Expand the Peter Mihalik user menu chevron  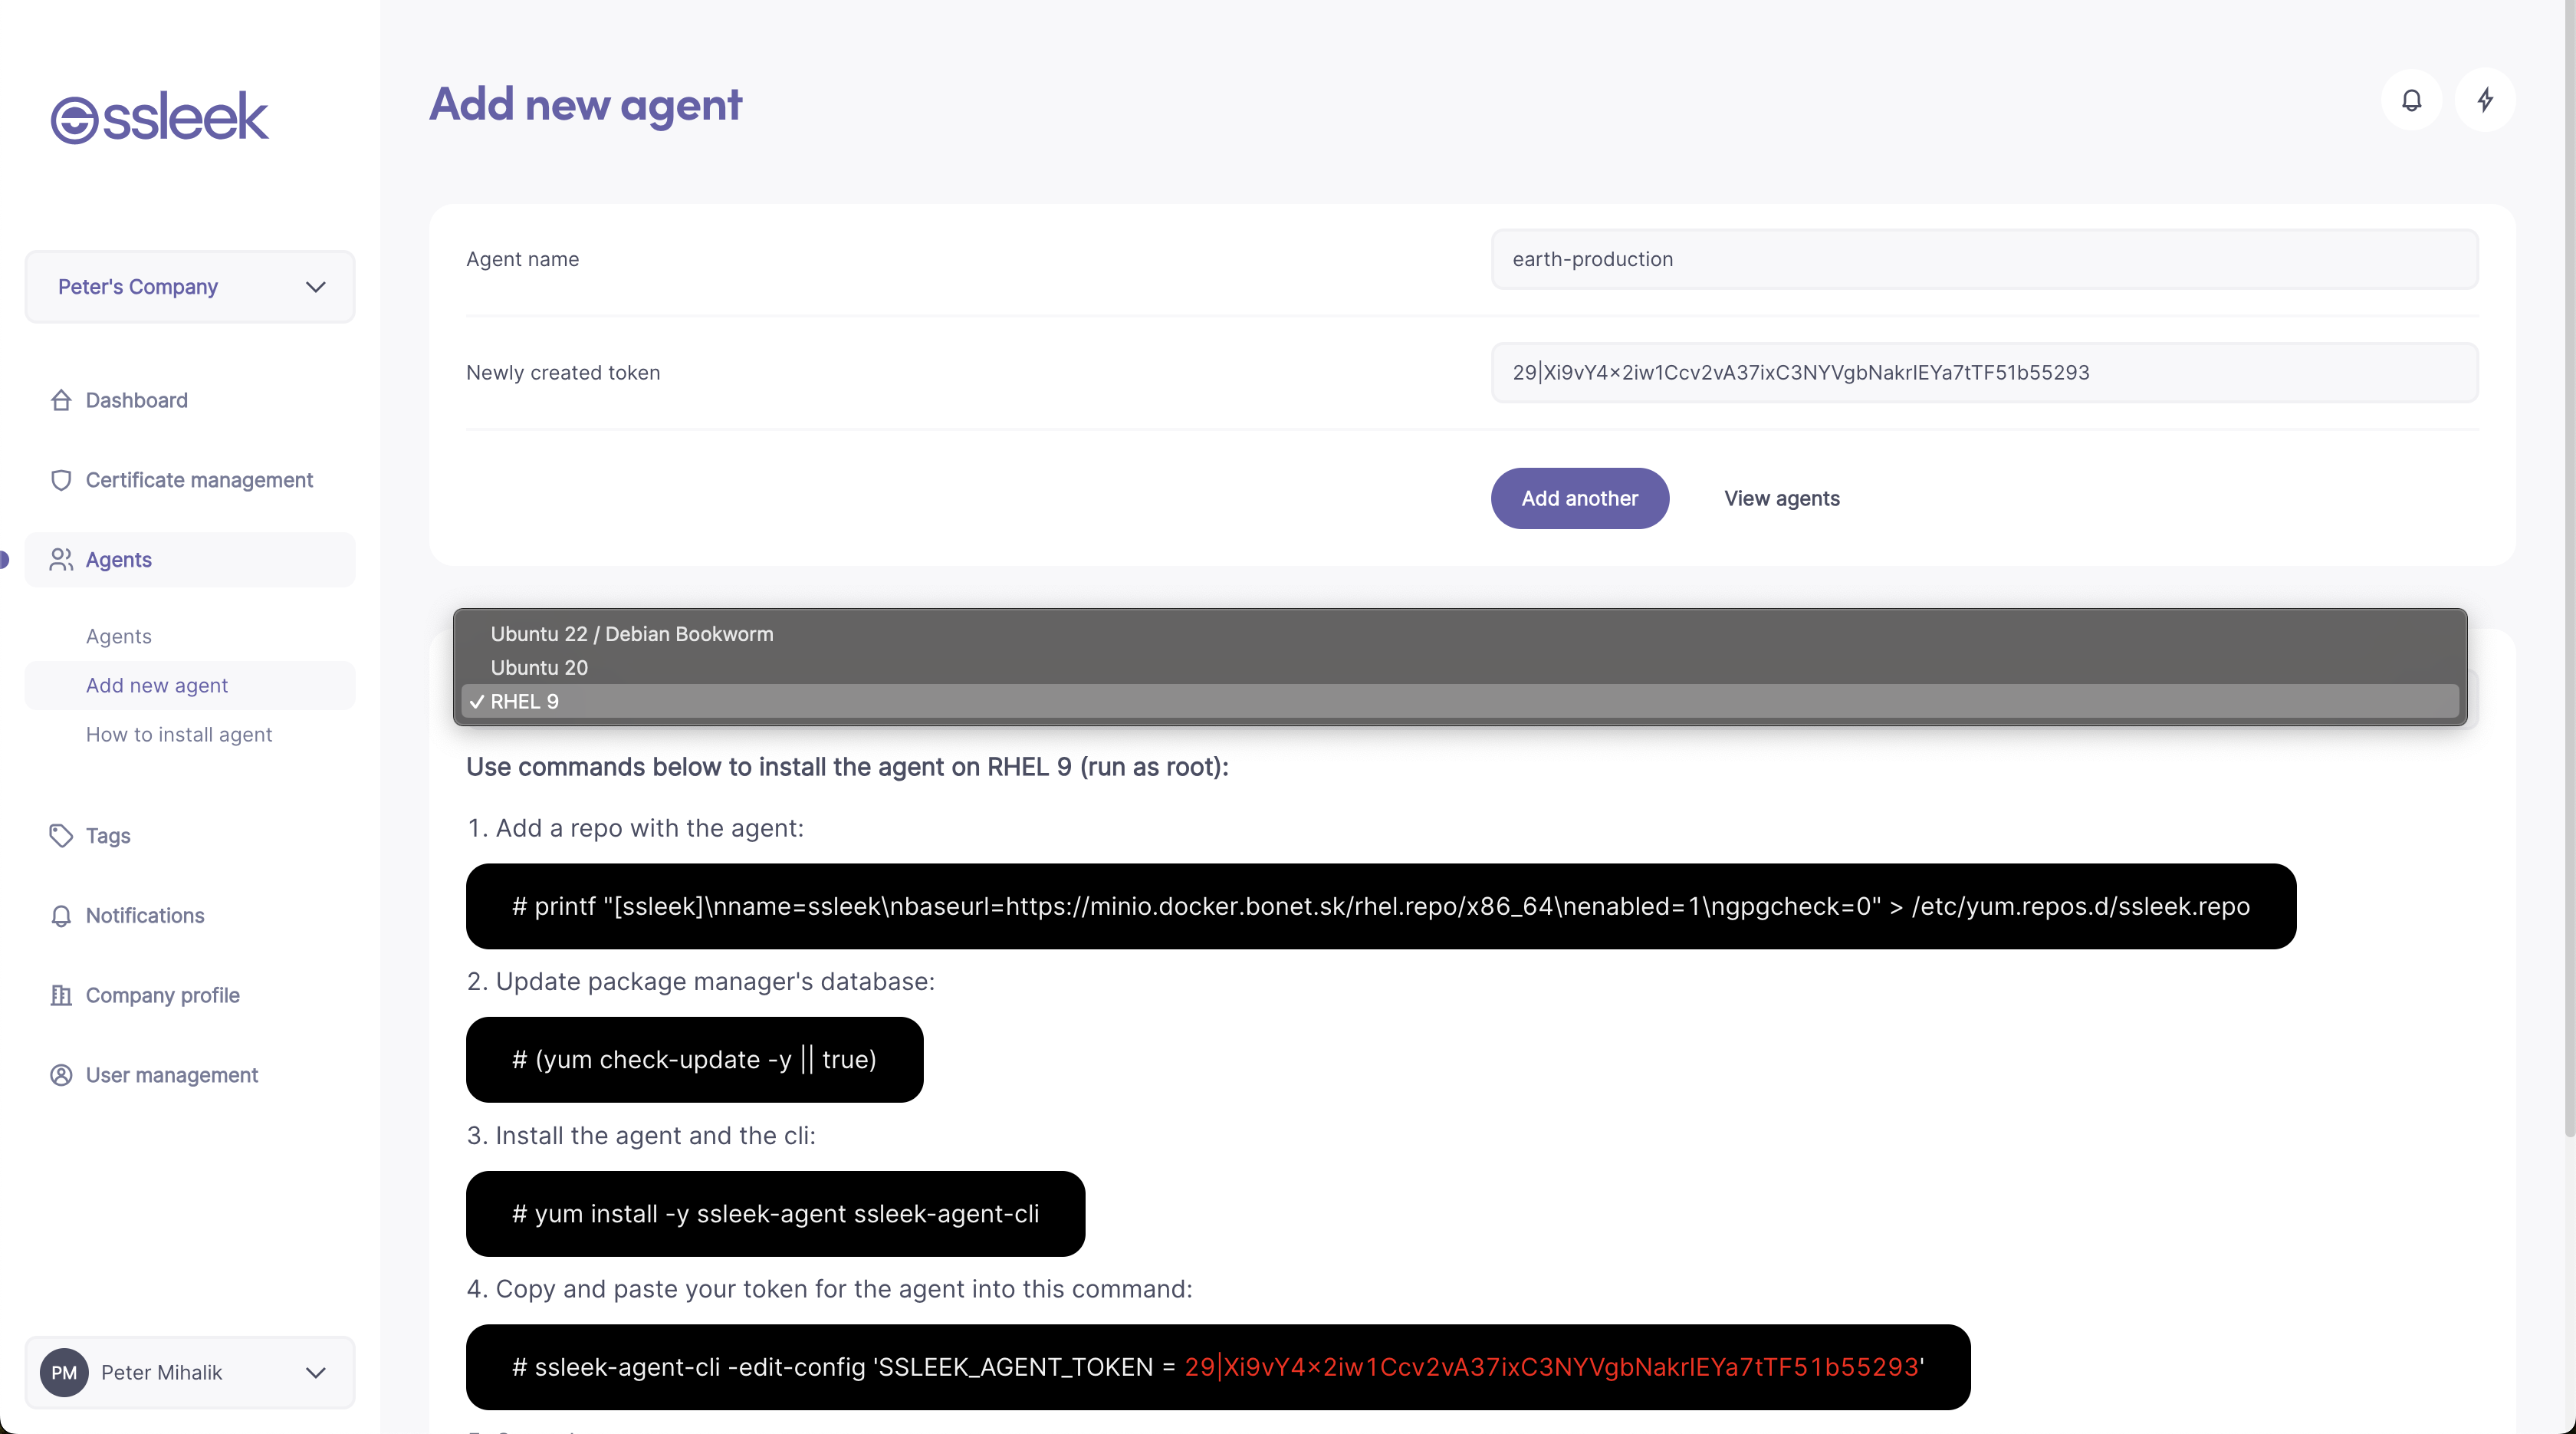316,1372
